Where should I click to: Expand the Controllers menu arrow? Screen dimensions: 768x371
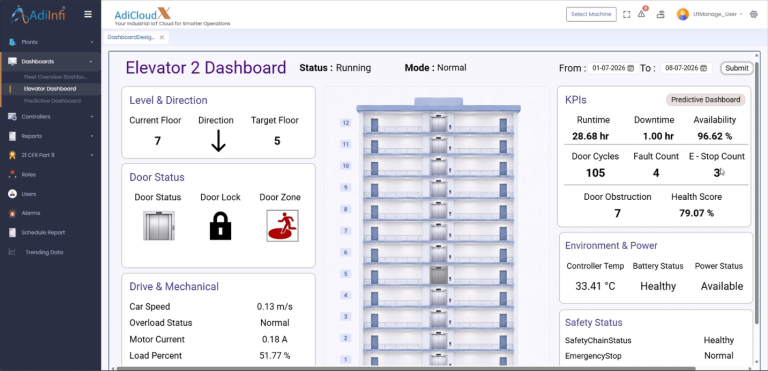92,117
